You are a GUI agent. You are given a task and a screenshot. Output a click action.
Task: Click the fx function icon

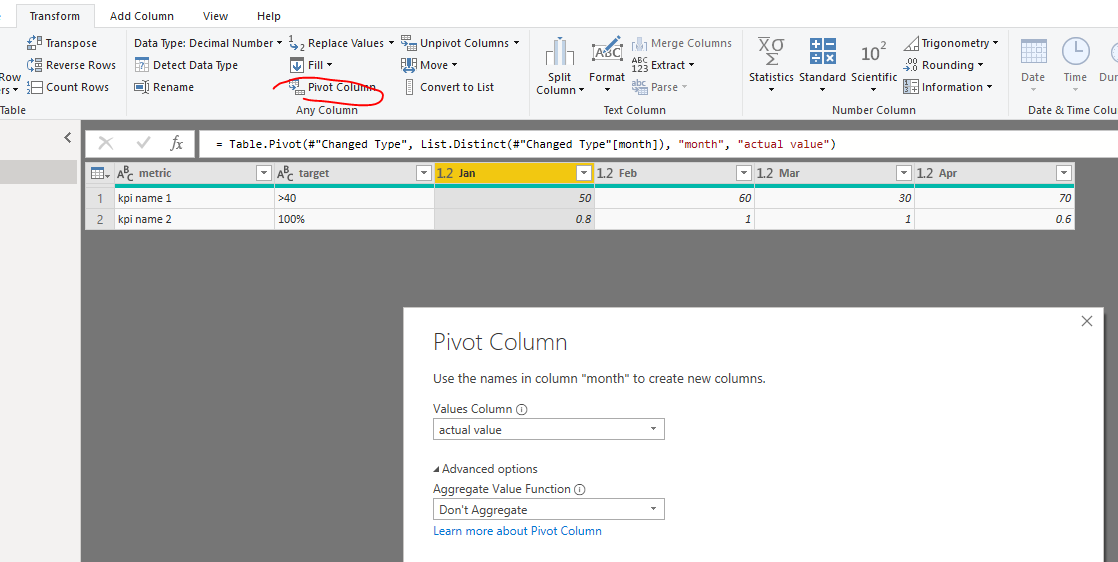click(176, 143)
